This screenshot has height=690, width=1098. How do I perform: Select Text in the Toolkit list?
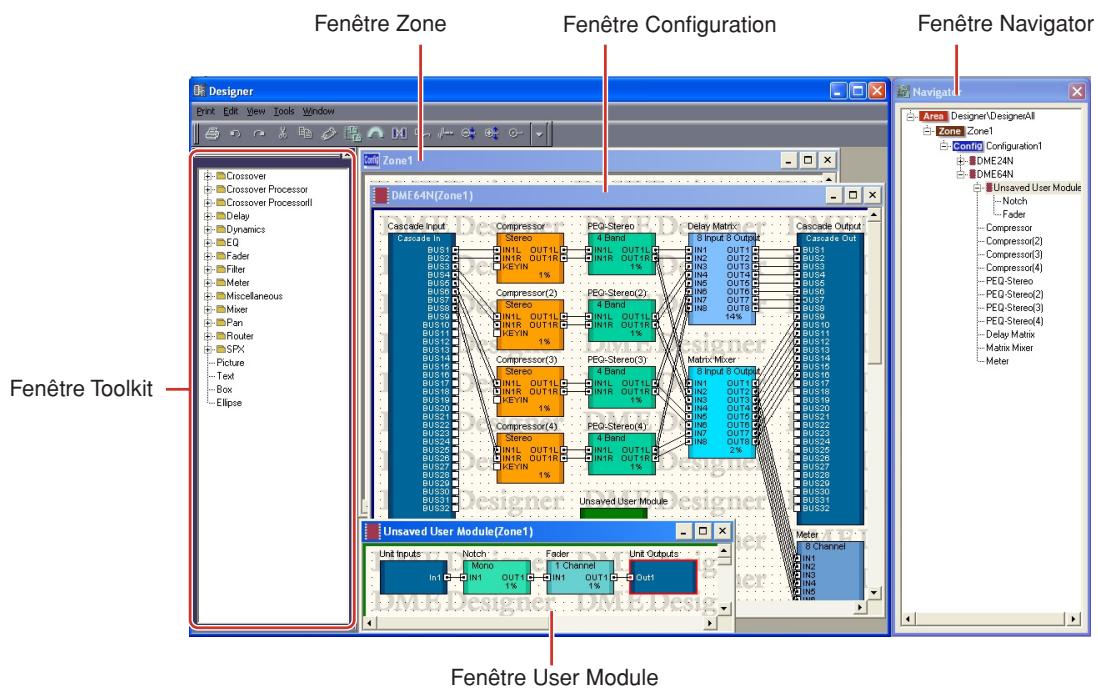pos(225,375)
